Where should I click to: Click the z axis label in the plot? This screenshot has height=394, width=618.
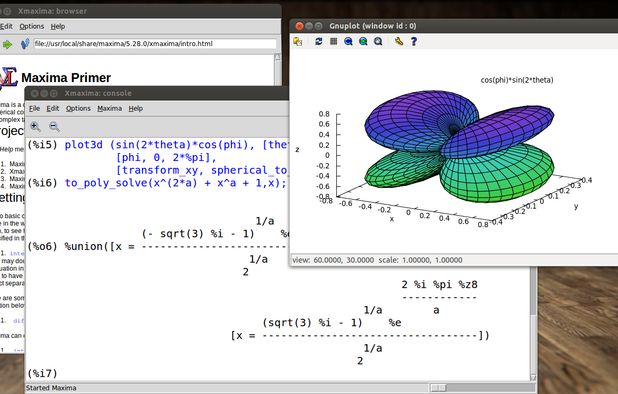coord(297,149)
